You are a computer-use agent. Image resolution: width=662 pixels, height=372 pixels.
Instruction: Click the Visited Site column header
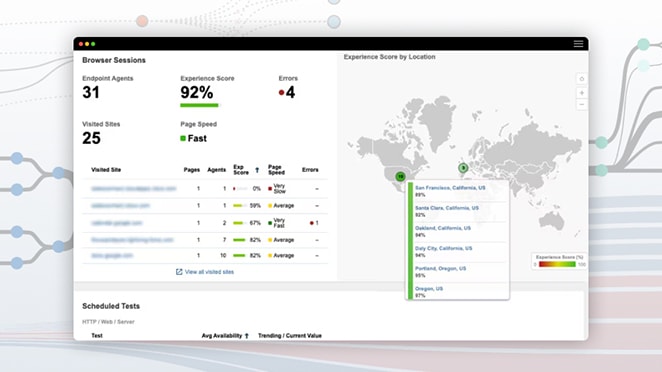point(106,170)
